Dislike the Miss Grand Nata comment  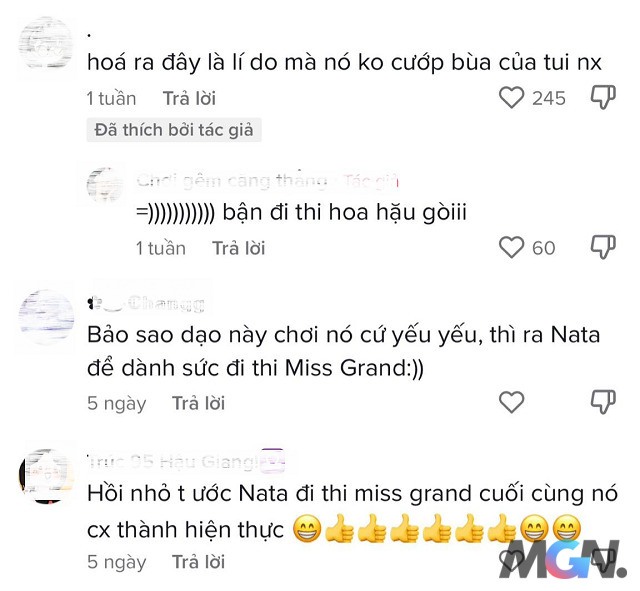click(x=603, y=402)
